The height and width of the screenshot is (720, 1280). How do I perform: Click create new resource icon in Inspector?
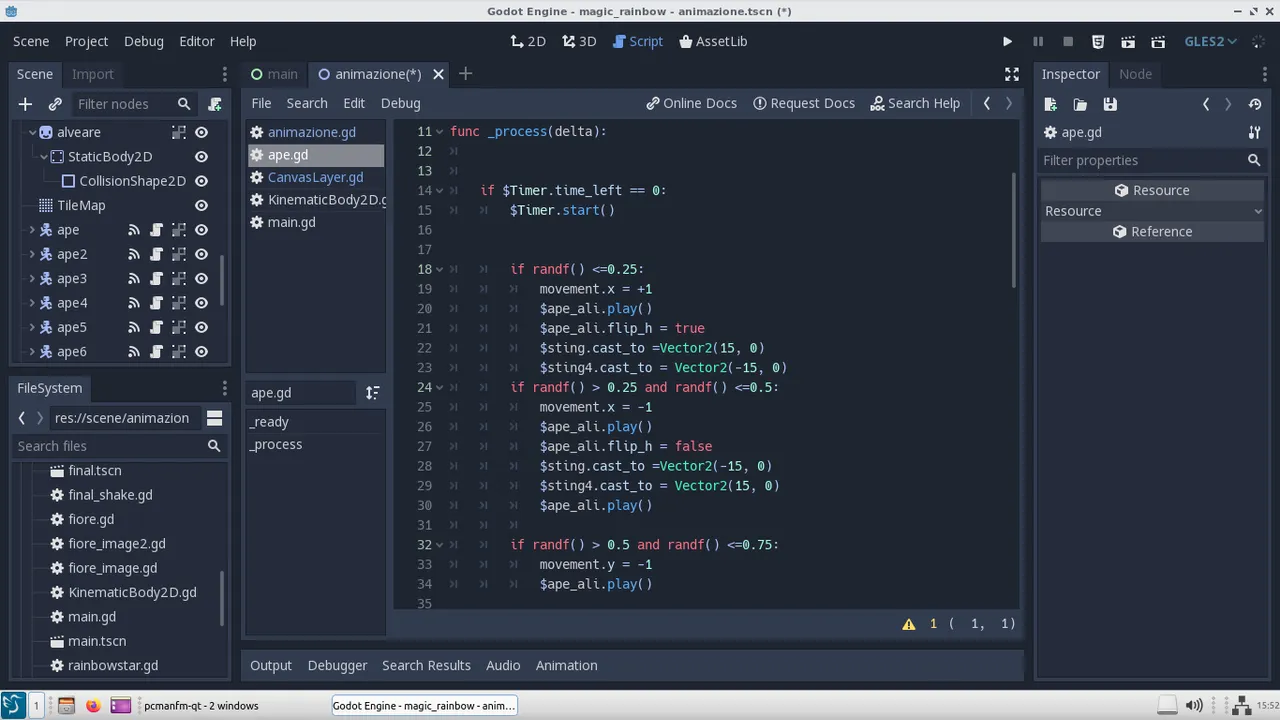tap(1050, 104)
